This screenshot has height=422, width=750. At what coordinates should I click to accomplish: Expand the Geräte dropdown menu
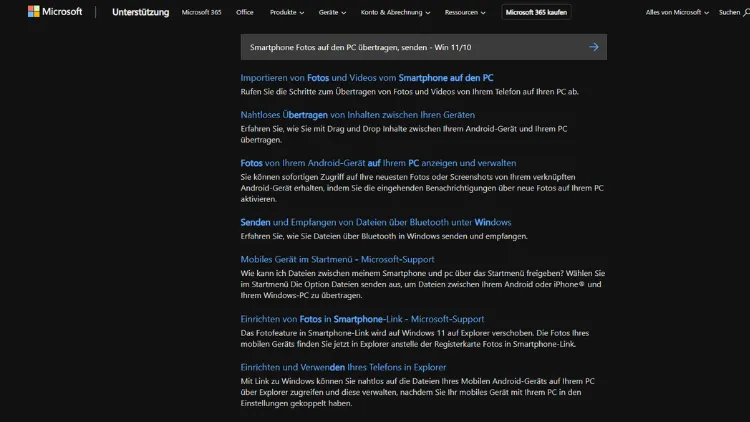click(x=332, y=13)
